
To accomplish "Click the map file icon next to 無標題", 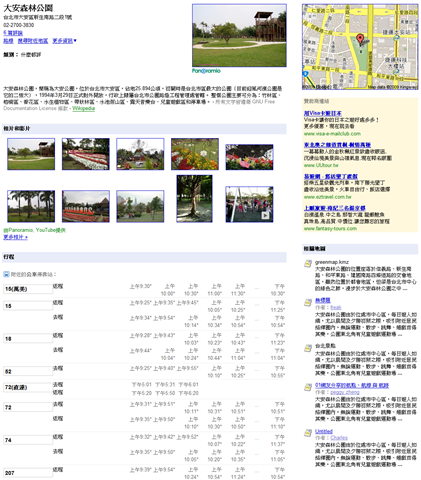I will (x=308, y=302).
